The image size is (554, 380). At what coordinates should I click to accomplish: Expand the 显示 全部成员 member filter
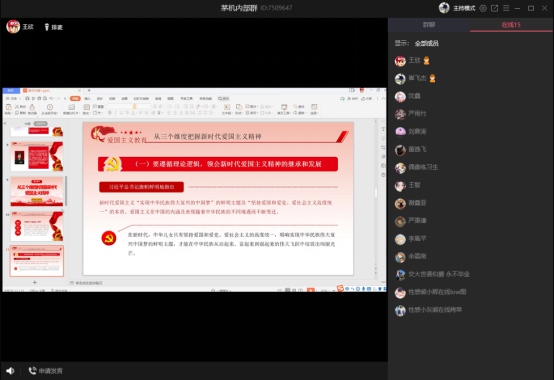tap(426, 43)
